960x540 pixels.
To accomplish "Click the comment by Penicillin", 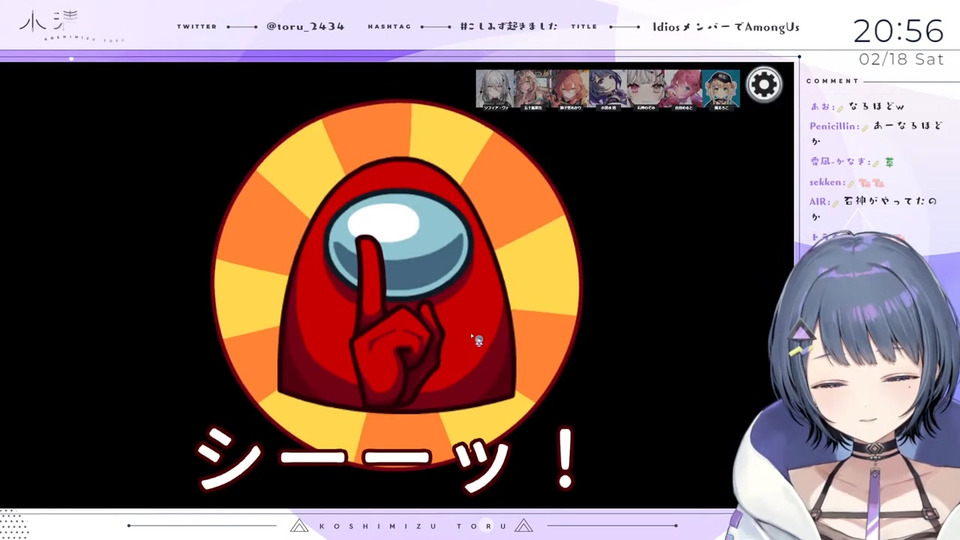I will [877, 133].
